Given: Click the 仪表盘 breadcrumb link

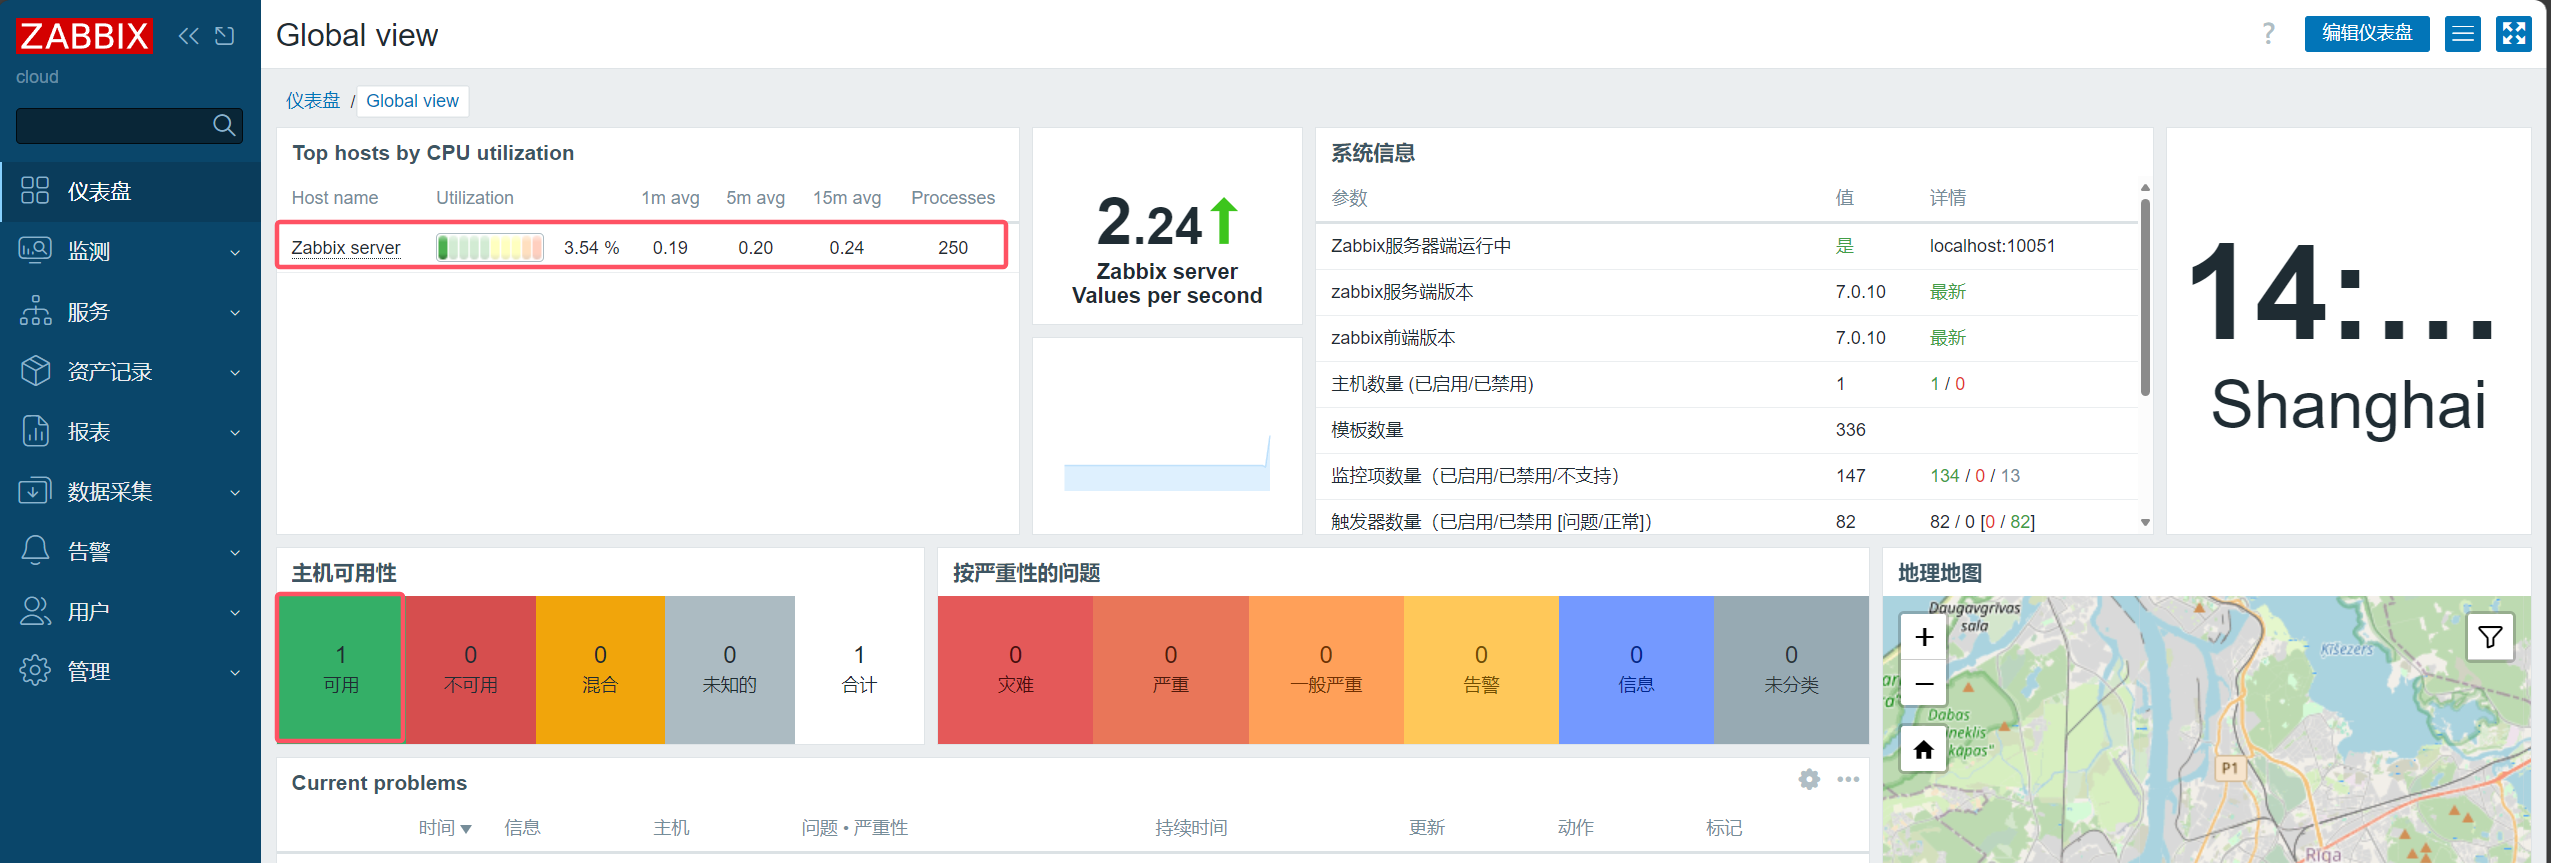Looking at the screenshot, I should point(313,101).
